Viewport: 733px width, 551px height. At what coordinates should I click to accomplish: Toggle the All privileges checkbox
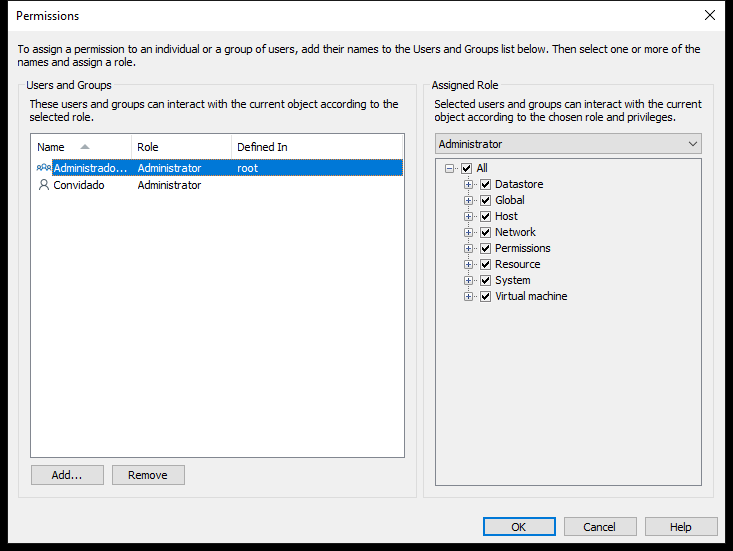[x=466, y=168]
